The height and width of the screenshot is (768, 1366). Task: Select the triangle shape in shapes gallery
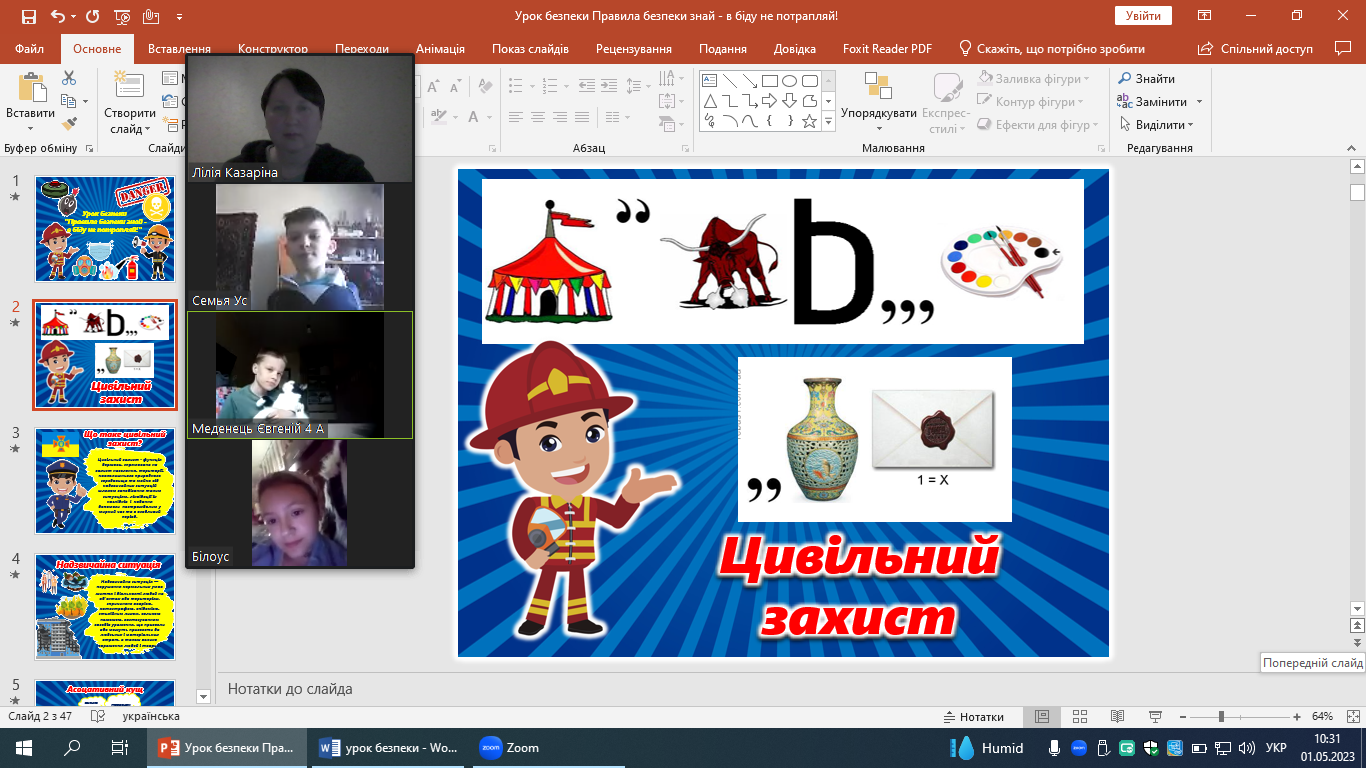point(710,101)
